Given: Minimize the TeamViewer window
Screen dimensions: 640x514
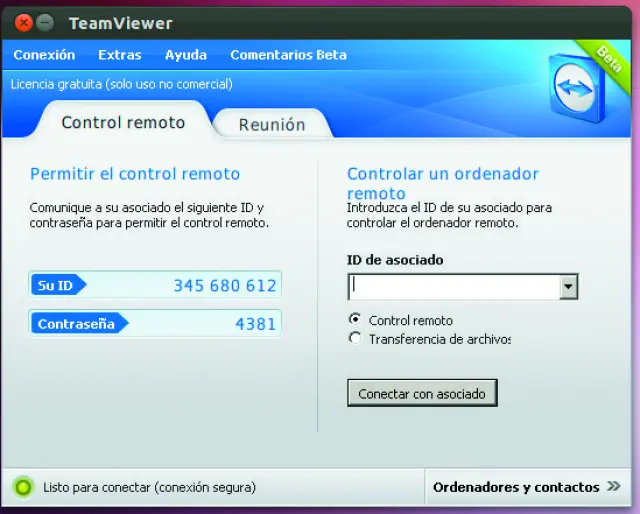Looking at the screenshot, I should [x=45, y=22].
